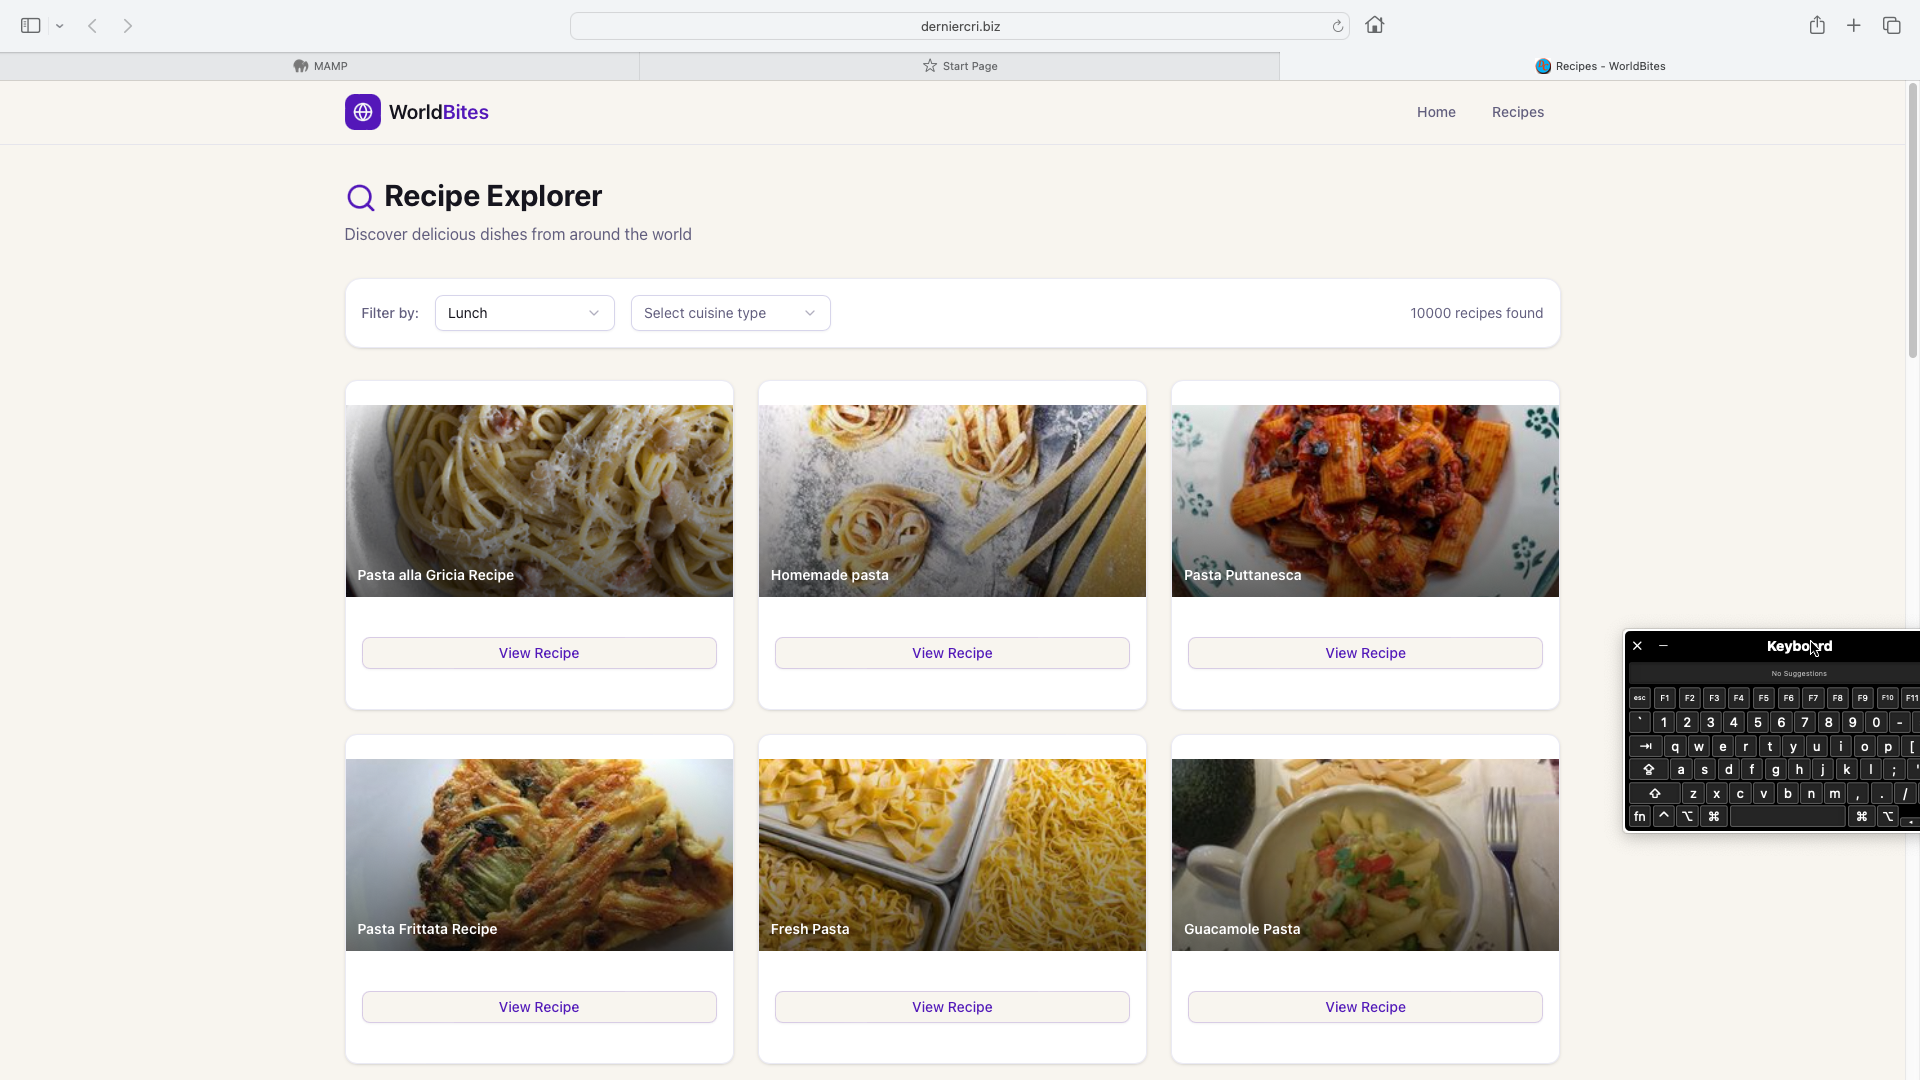Toggle right command key on on-screen keyboard
The height and width of the screenshot is (1080, 1920).
[1862, 816]
